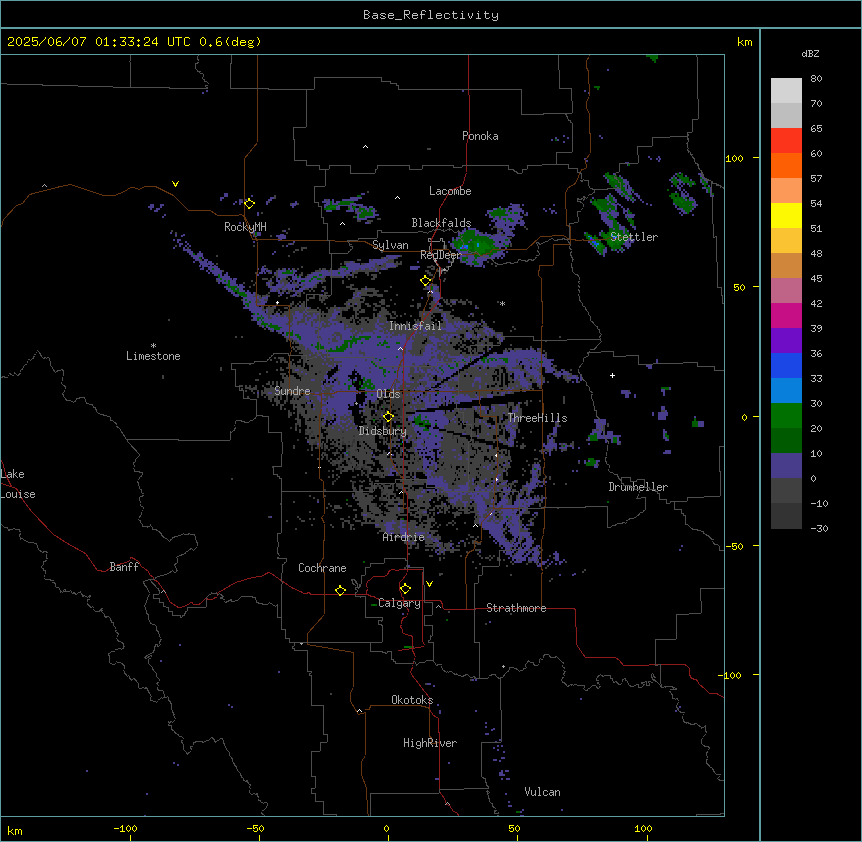This screenshot has height=842, width=862.
Task: Pick the slate purple 0-10 dBZ color band
Action: pyautogui.click(x=786, y=466)
